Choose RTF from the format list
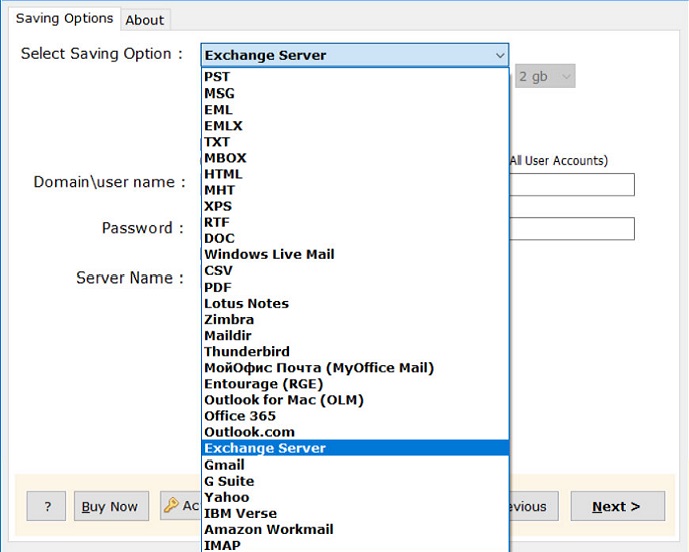This screenshot has width=689, height=552. (x=355, y=222)
